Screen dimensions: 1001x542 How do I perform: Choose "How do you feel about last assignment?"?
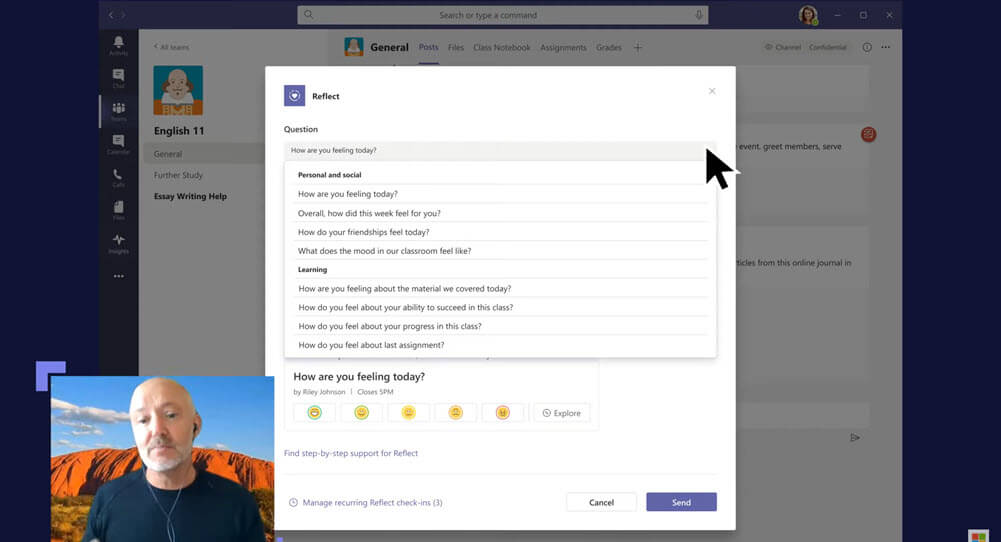503,345
